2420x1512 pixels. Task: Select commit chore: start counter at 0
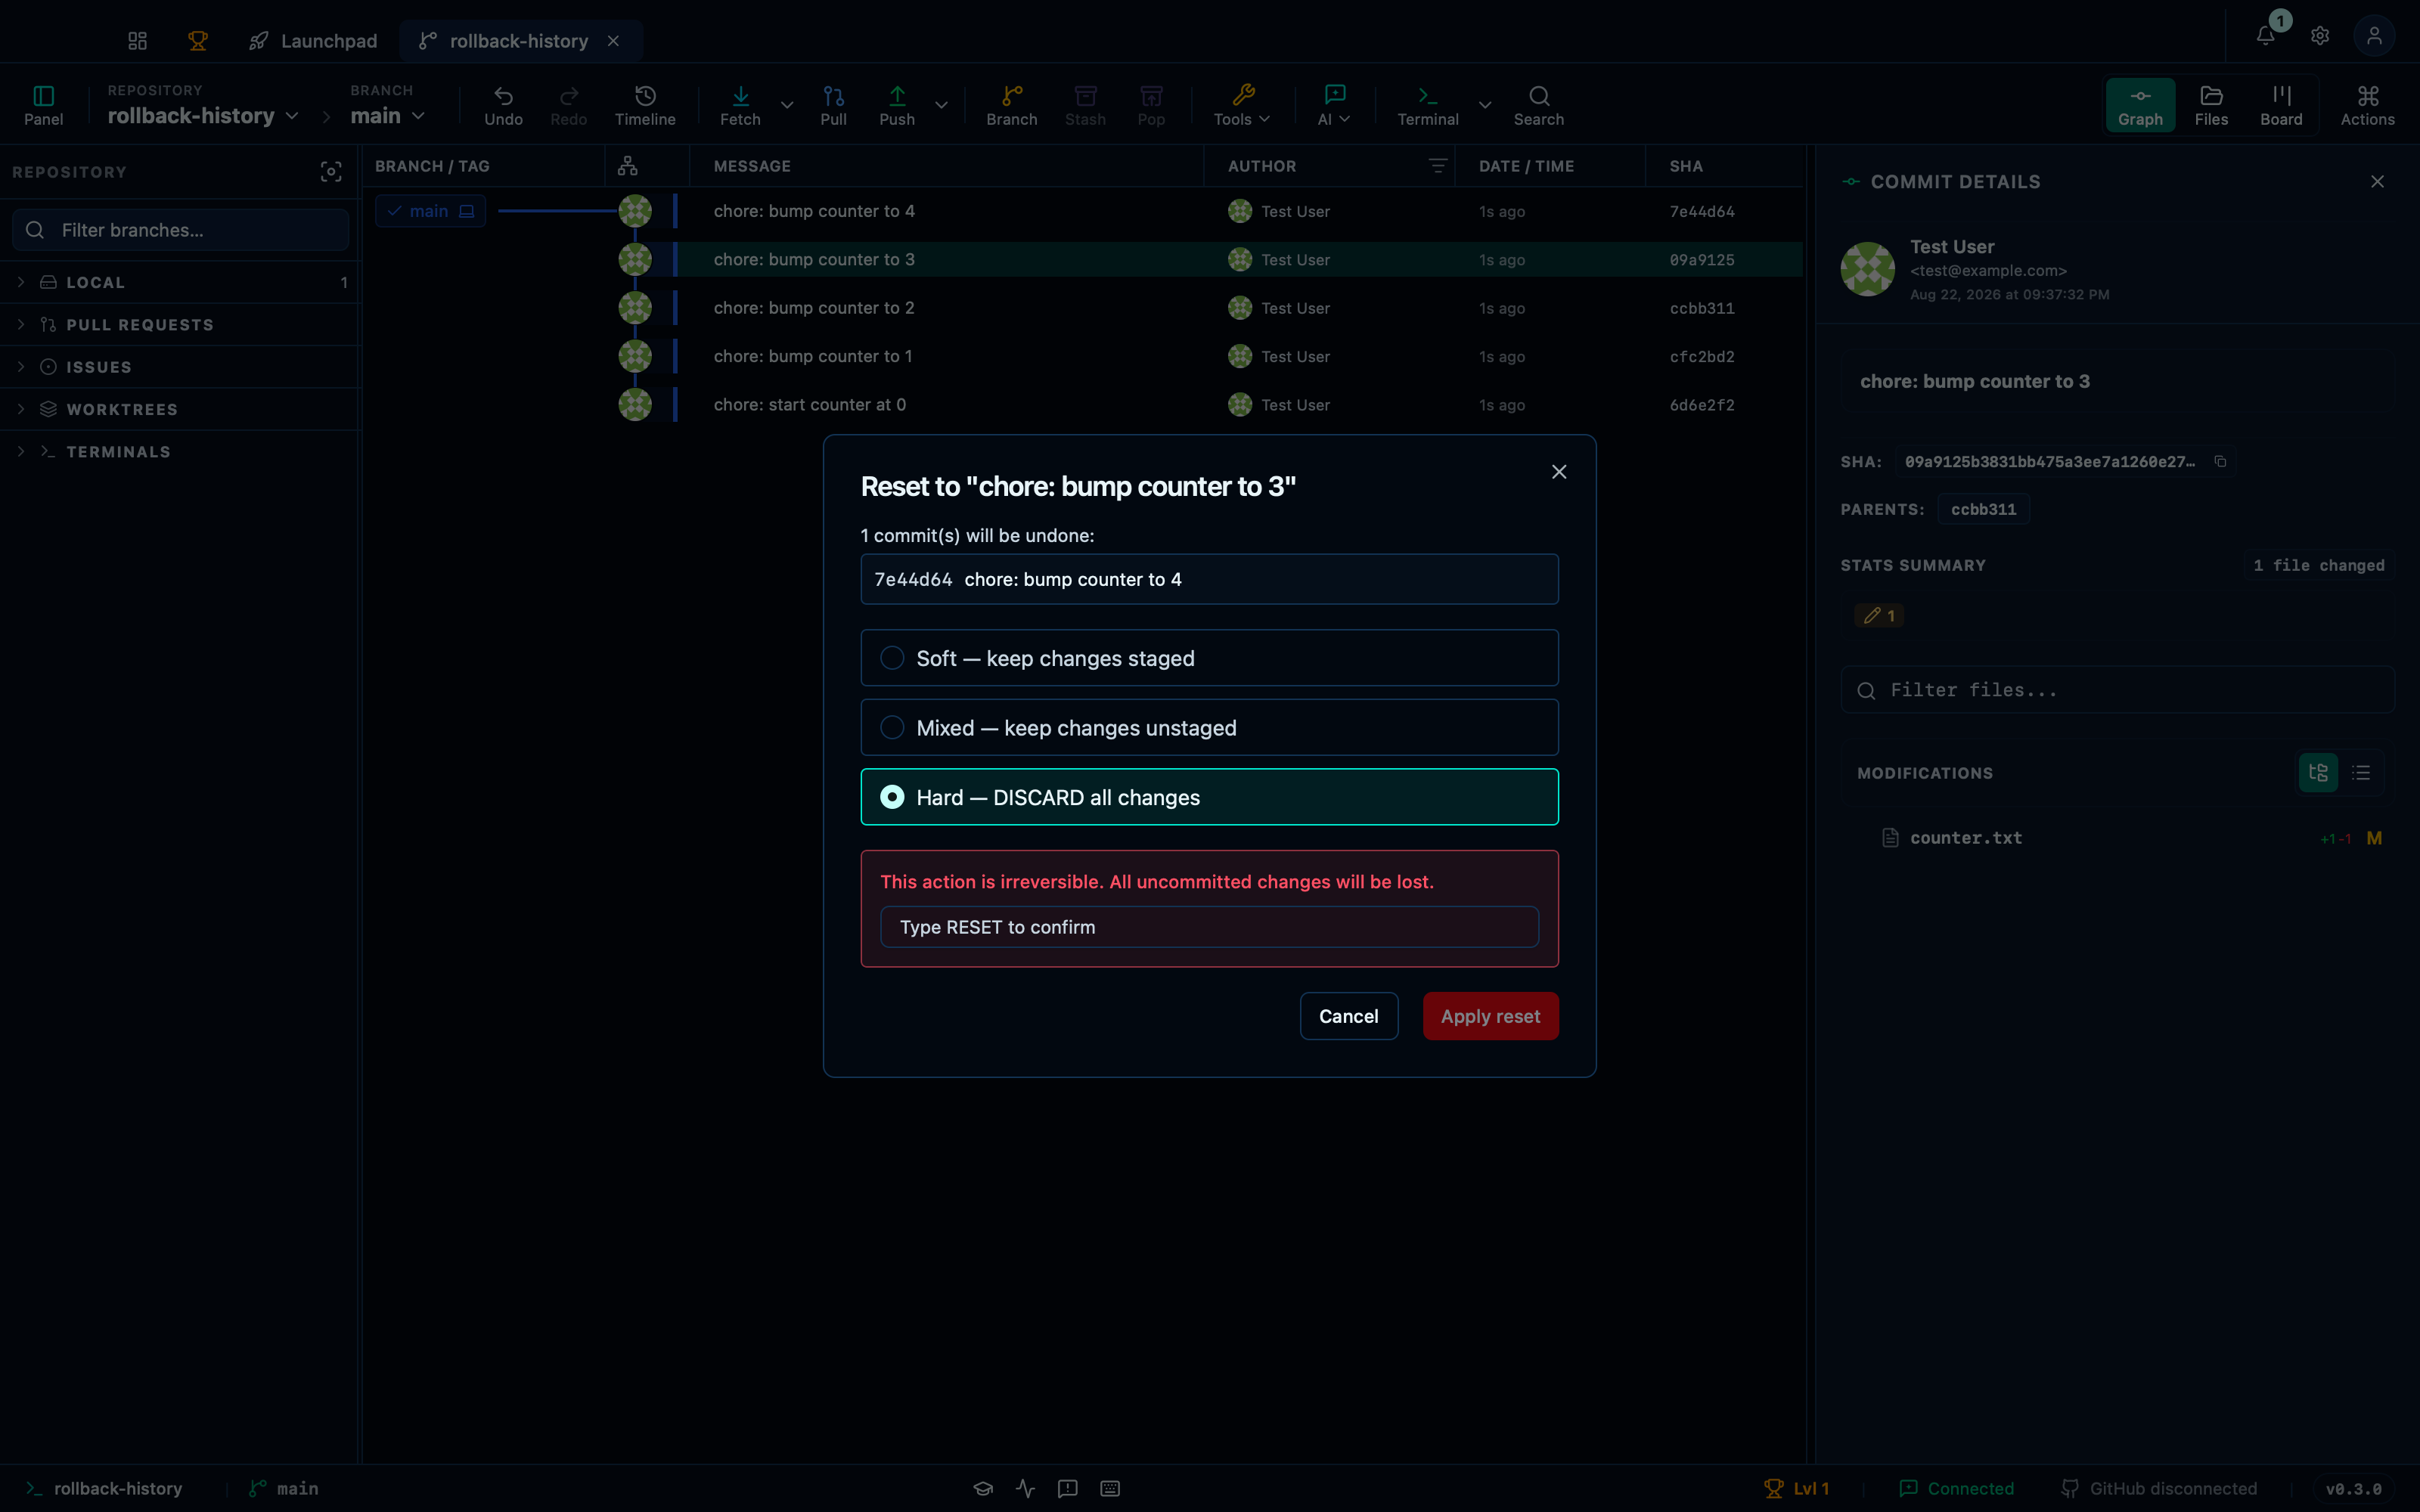(1083, 405)
